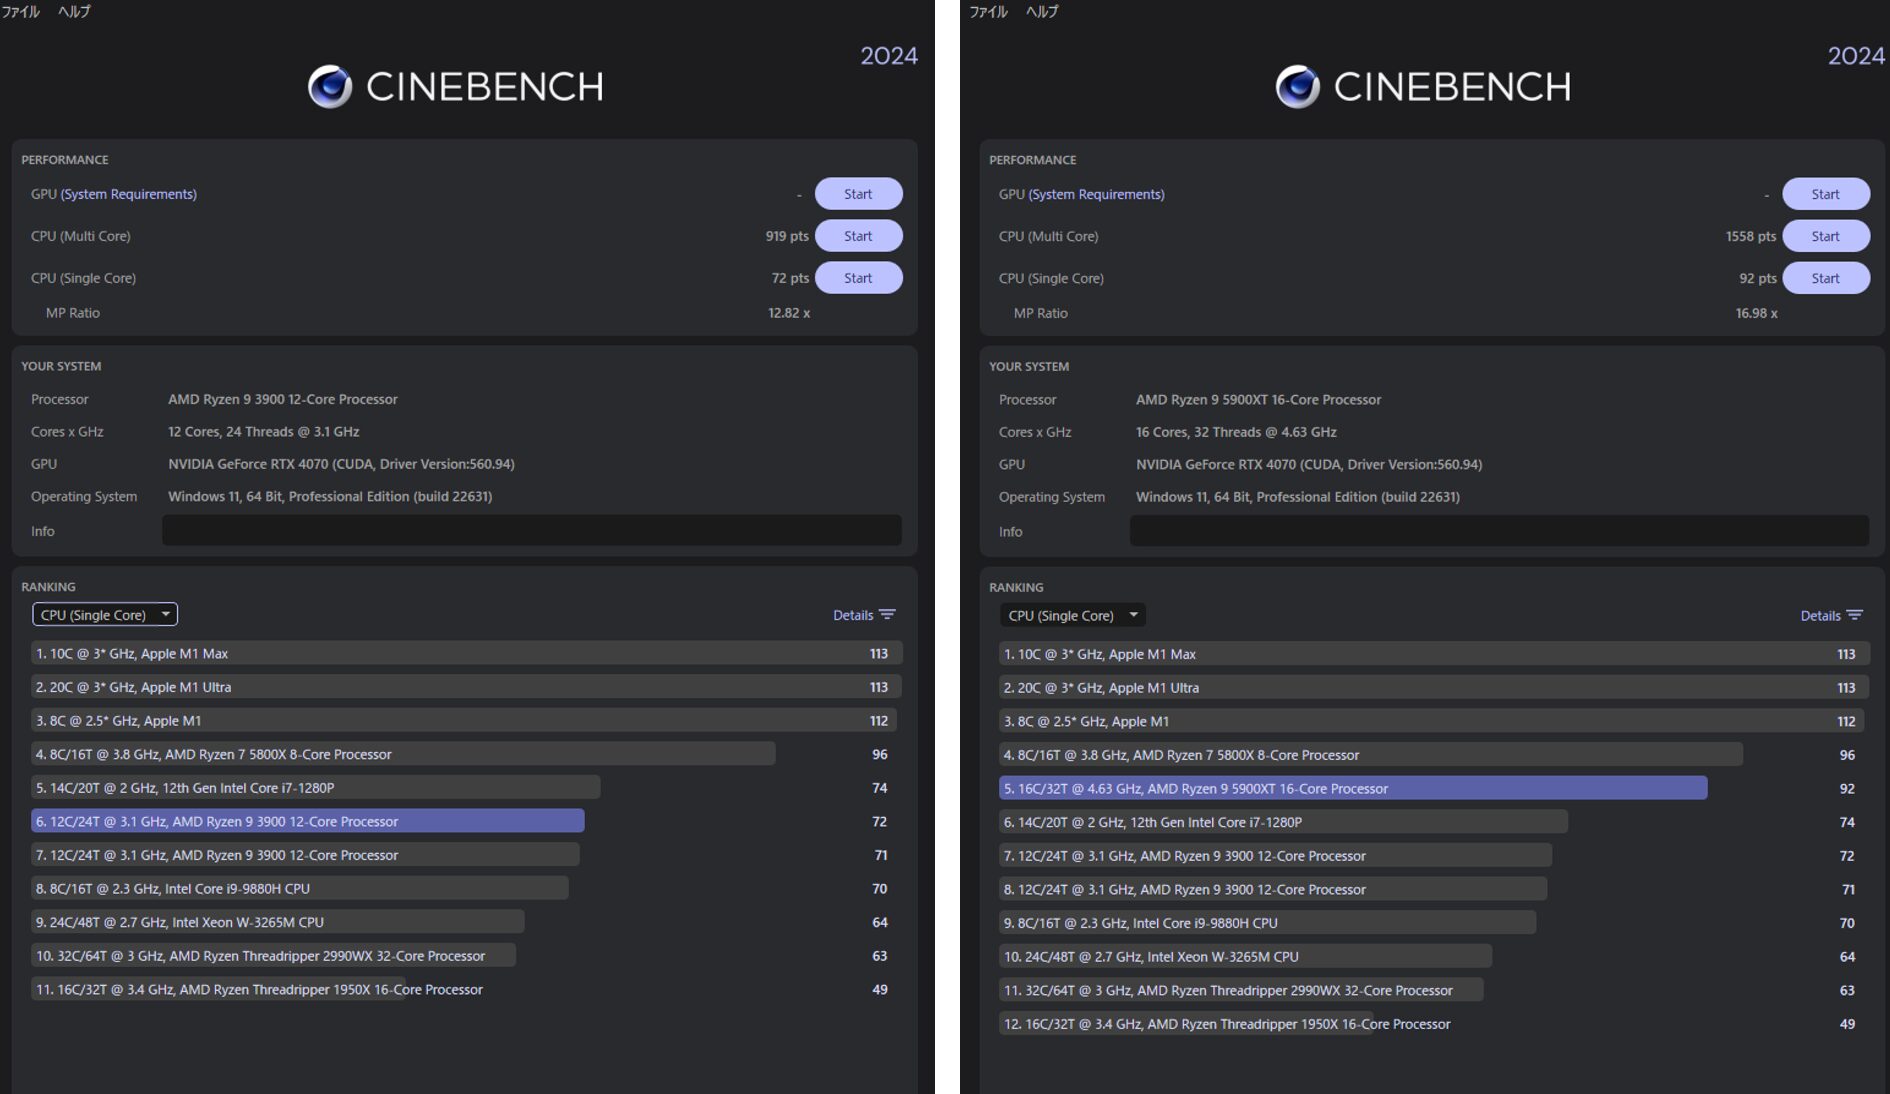Start the CPU (Multi Core) test with 1558 pts
The height and width of the screenshot is (1094, 1890).
(x=1826, y=236)
